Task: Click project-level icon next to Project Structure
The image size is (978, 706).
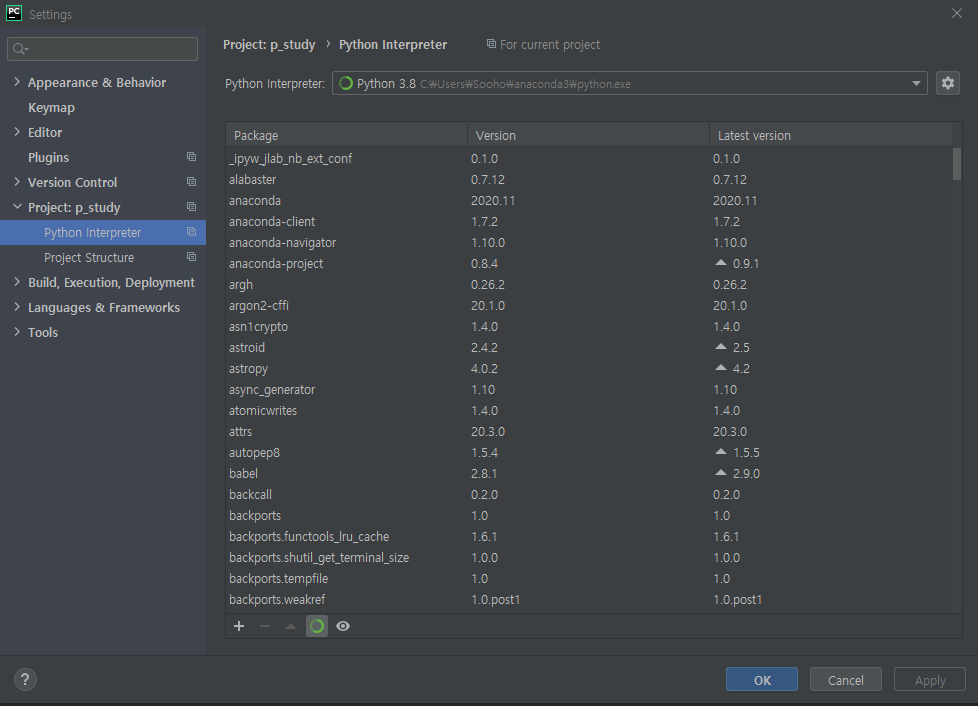Action: pyautogui.click(x=191, y=257)
